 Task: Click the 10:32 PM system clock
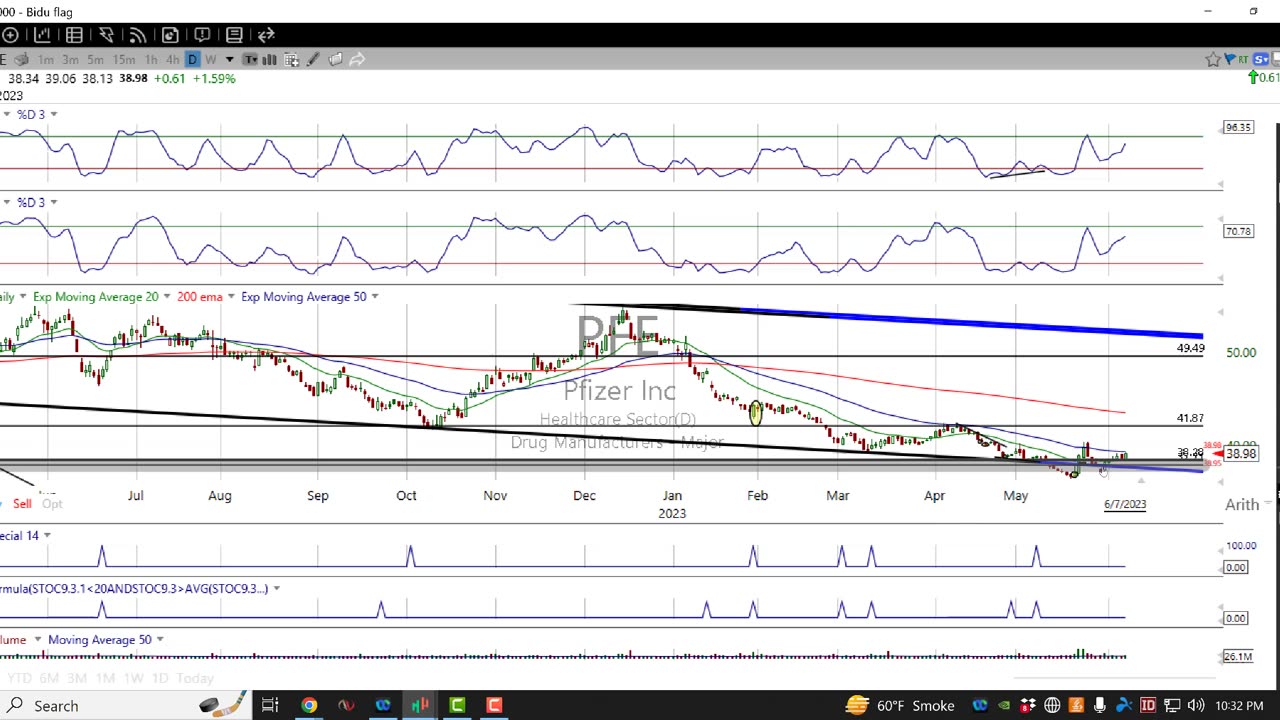click(x=1239, y=706)
